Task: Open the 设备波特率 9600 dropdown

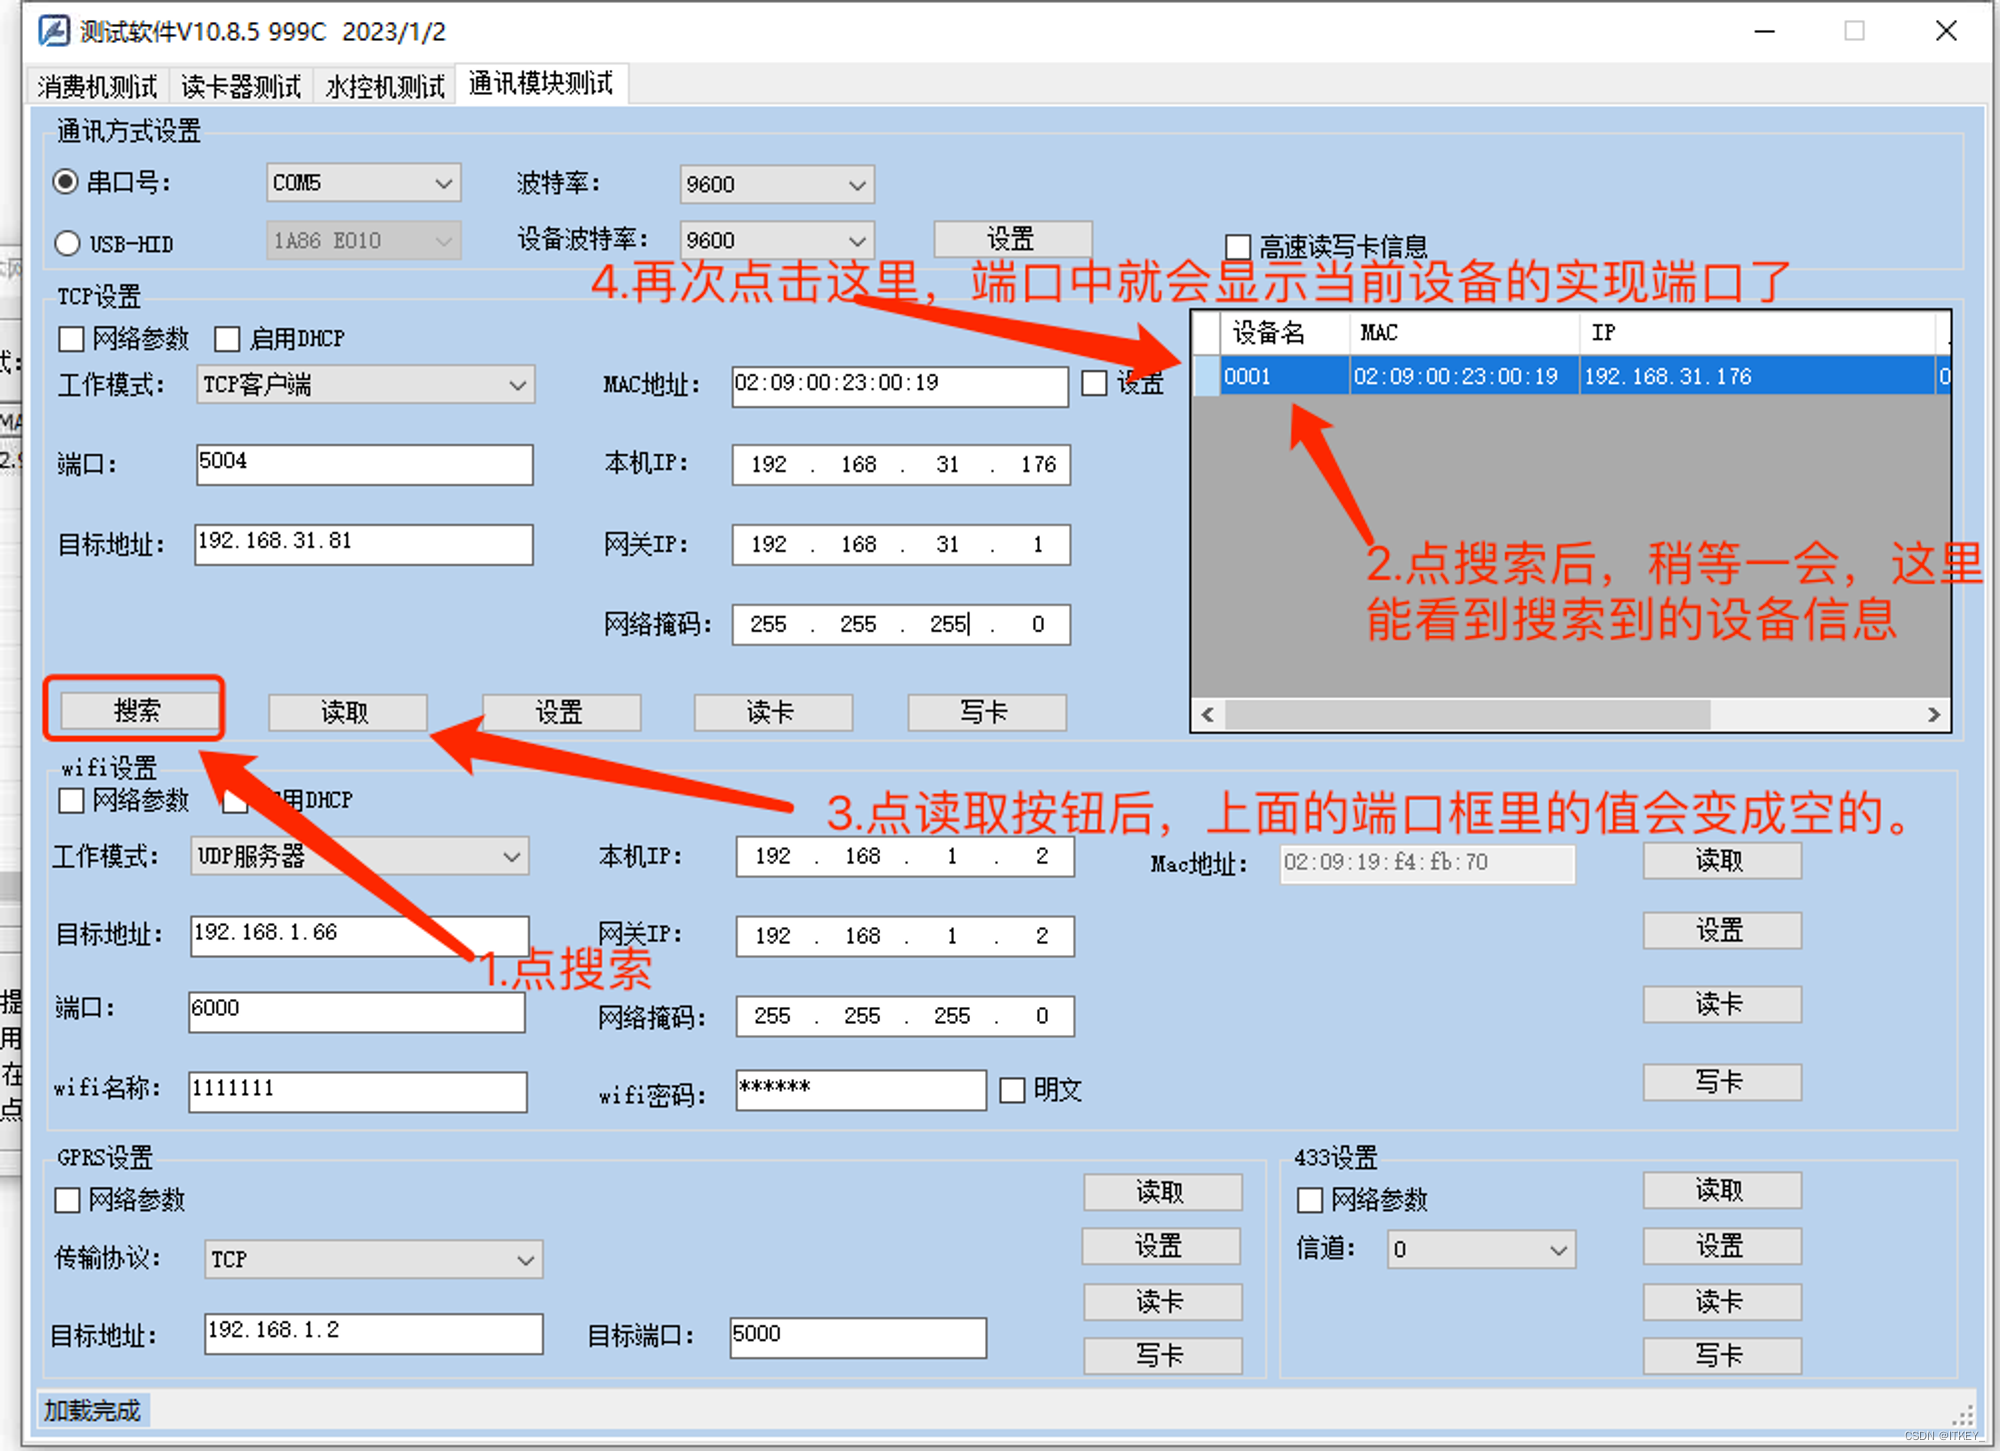Action: [776, 240]
